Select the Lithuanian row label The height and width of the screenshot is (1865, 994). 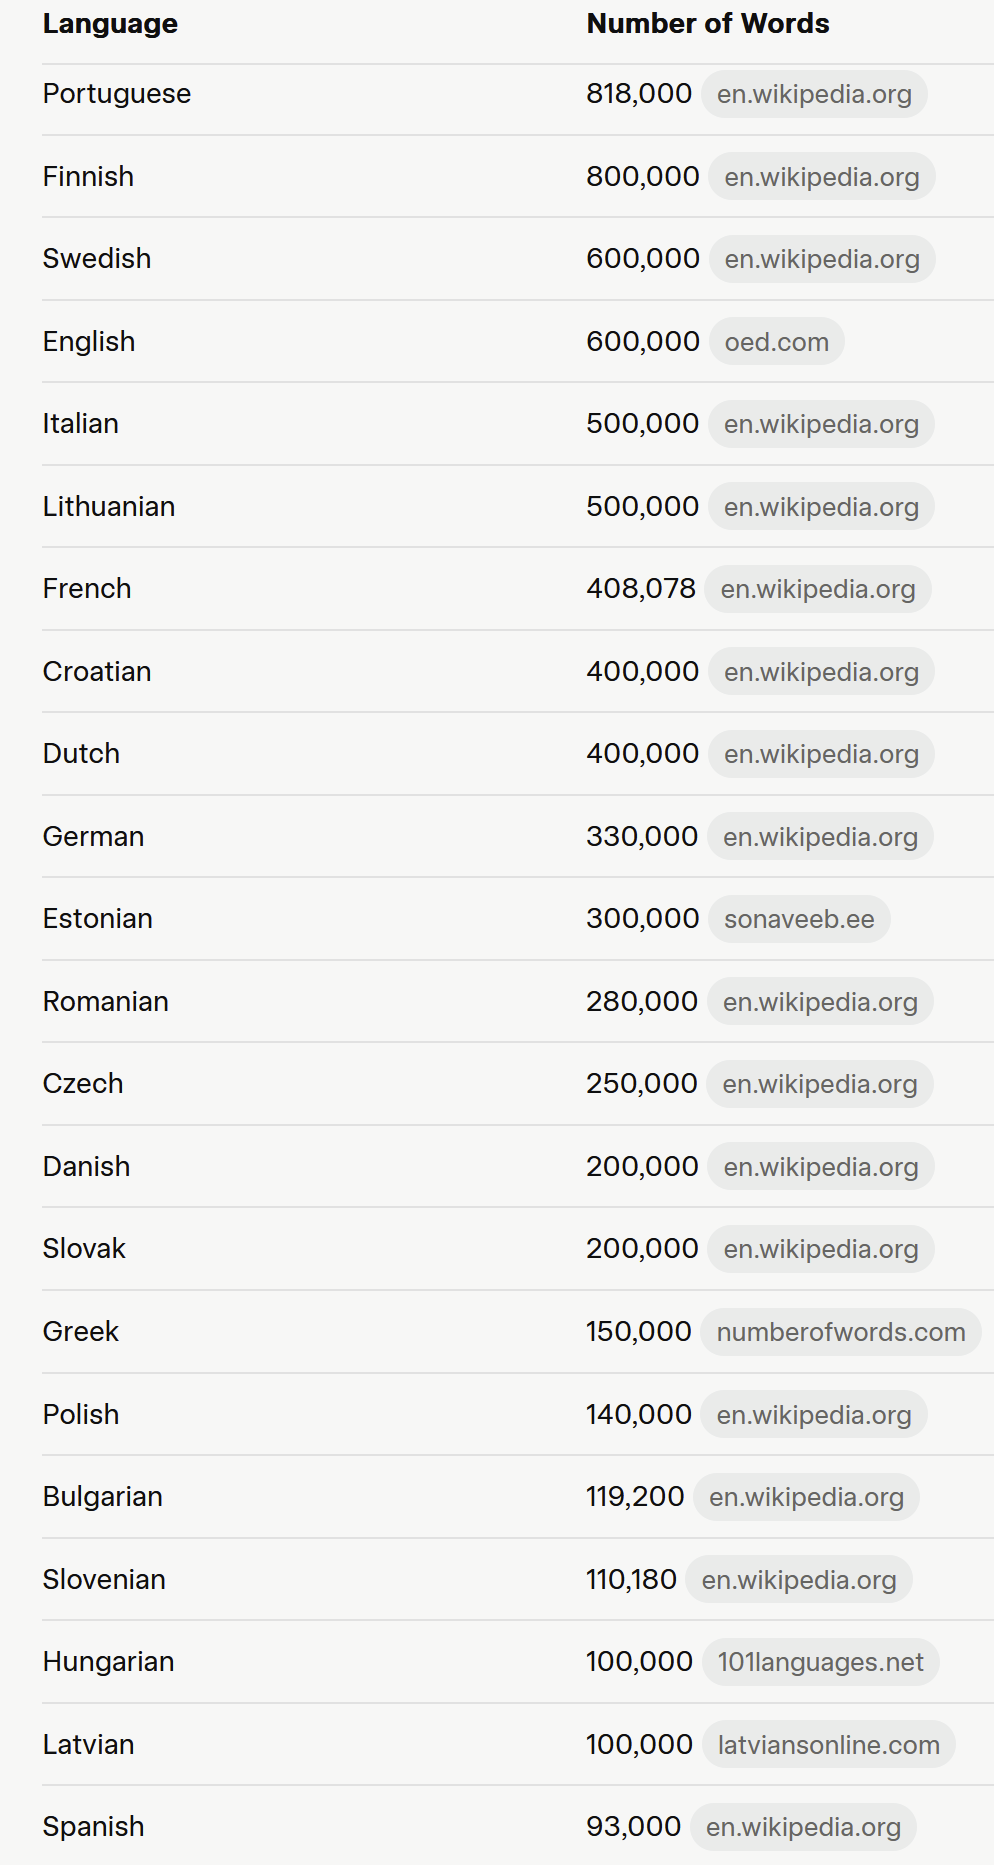point(109,507)
